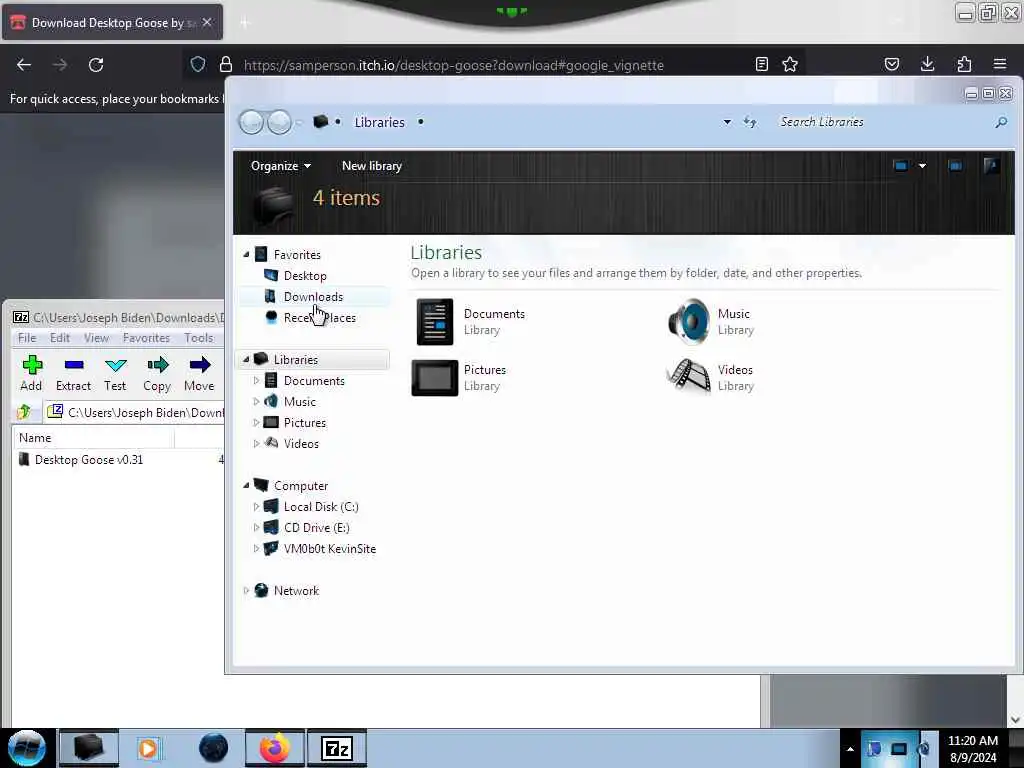
Task: Open the Music library icon
Action: [689, 321]
